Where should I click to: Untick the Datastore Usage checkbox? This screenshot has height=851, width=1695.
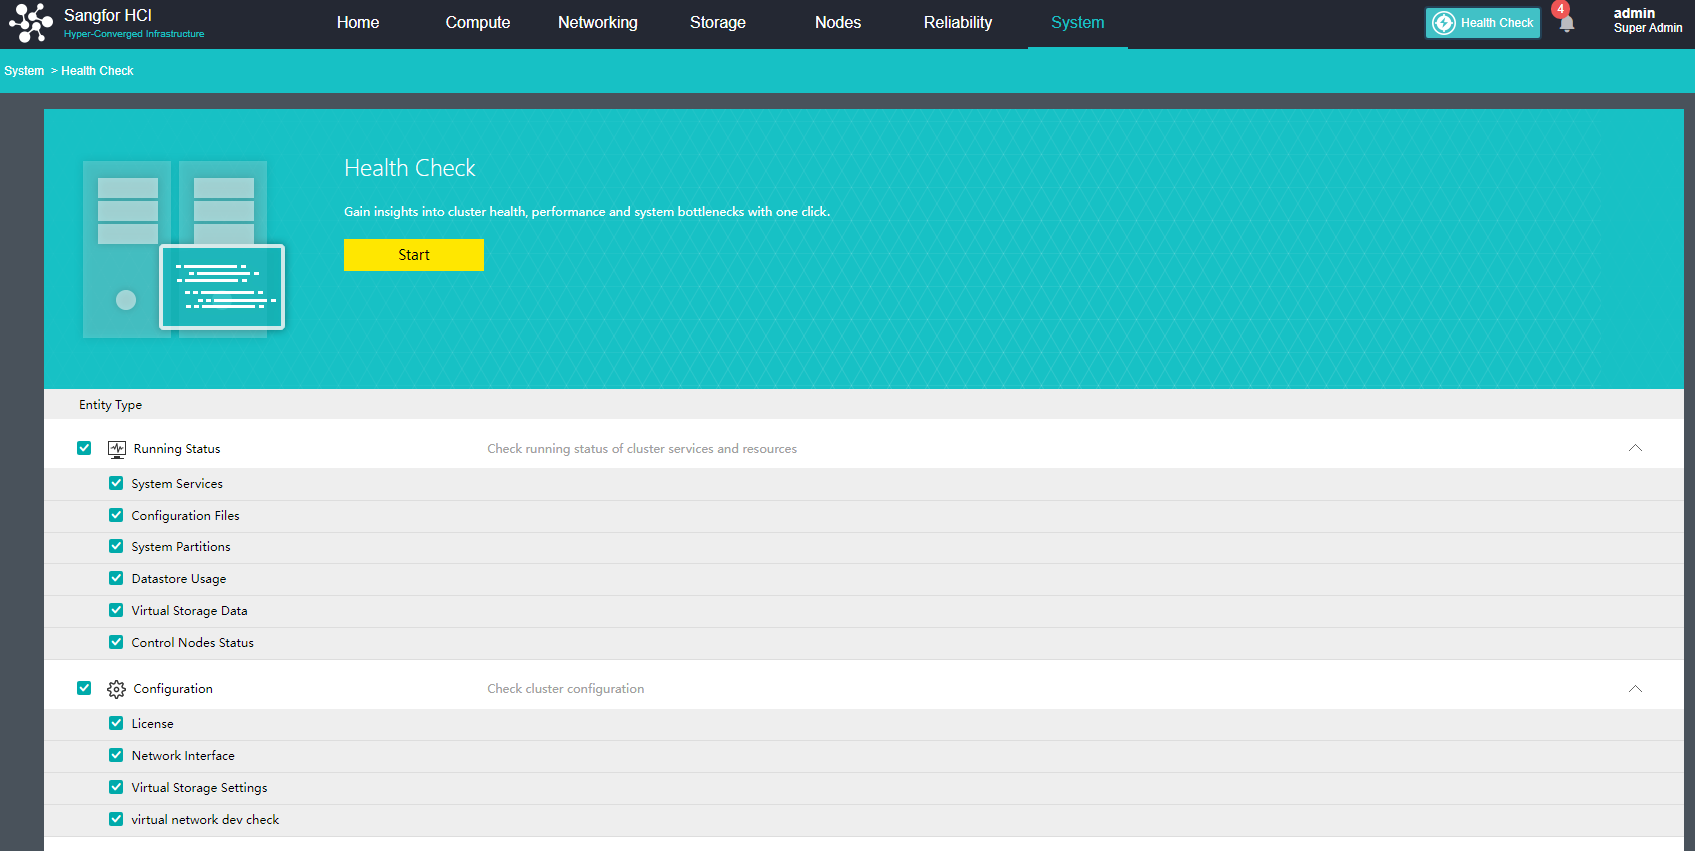[116, 578]
